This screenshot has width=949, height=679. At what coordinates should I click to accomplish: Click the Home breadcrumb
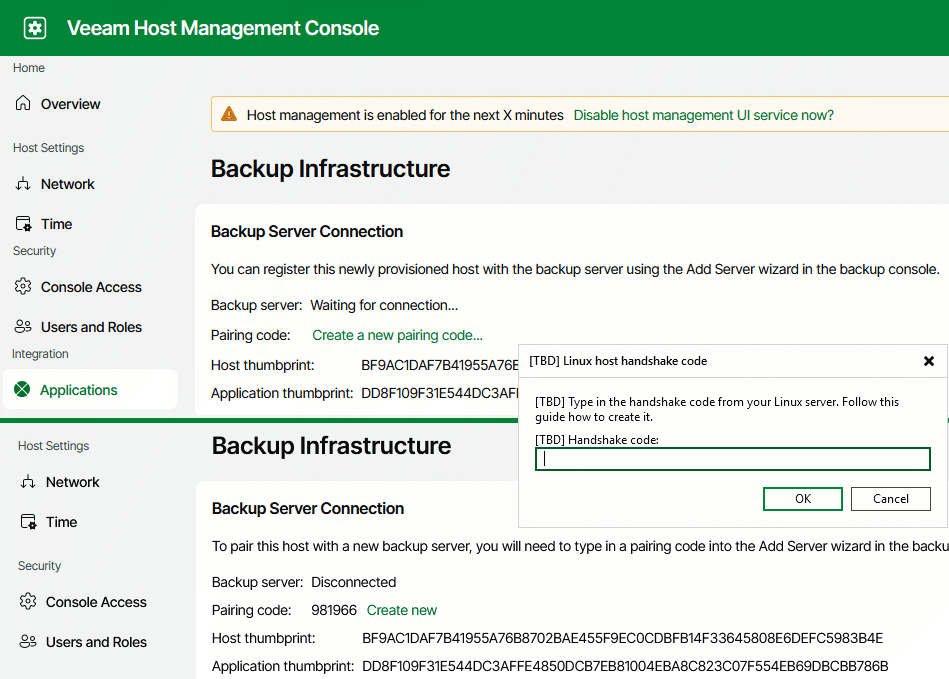(x=28, y=67)
